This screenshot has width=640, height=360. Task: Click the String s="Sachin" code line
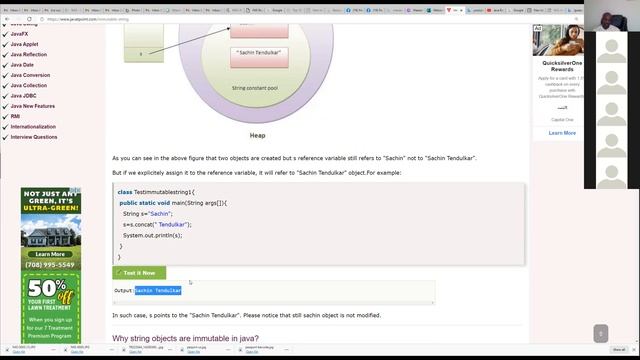pos(148,214)
